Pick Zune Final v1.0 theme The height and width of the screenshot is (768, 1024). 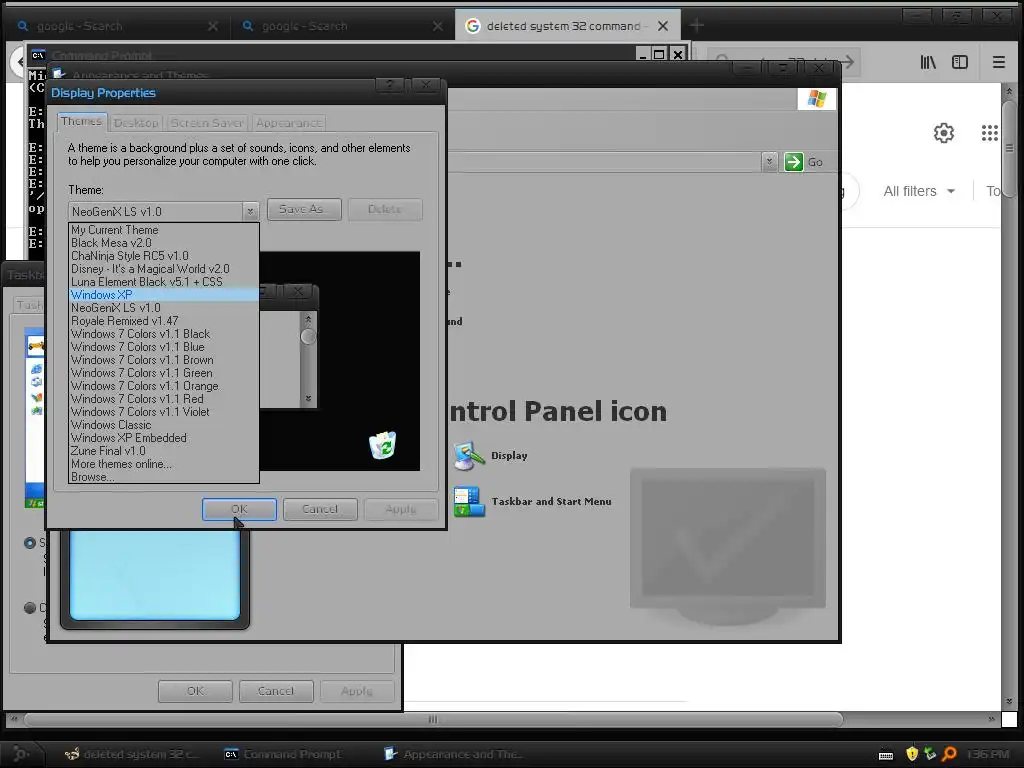click(163, 451)
